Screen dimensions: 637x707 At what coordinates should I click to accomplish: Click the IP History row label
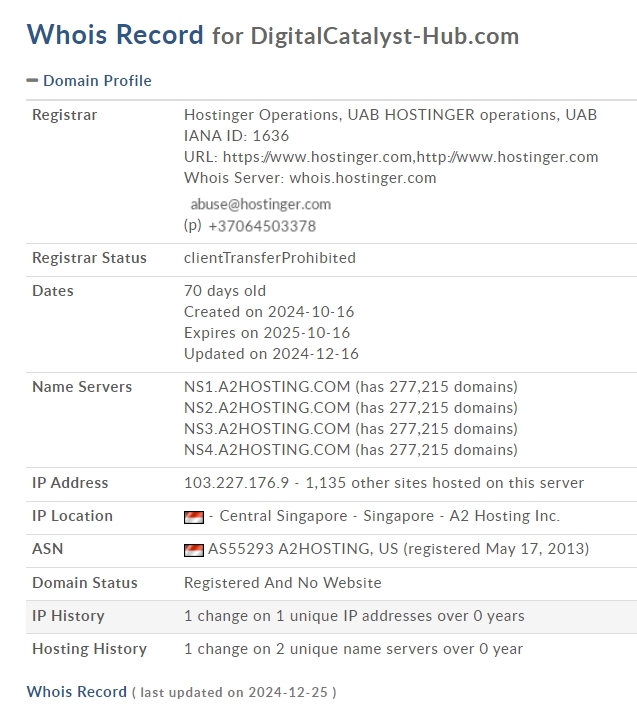pyautogui.click(x=68, y=616)
